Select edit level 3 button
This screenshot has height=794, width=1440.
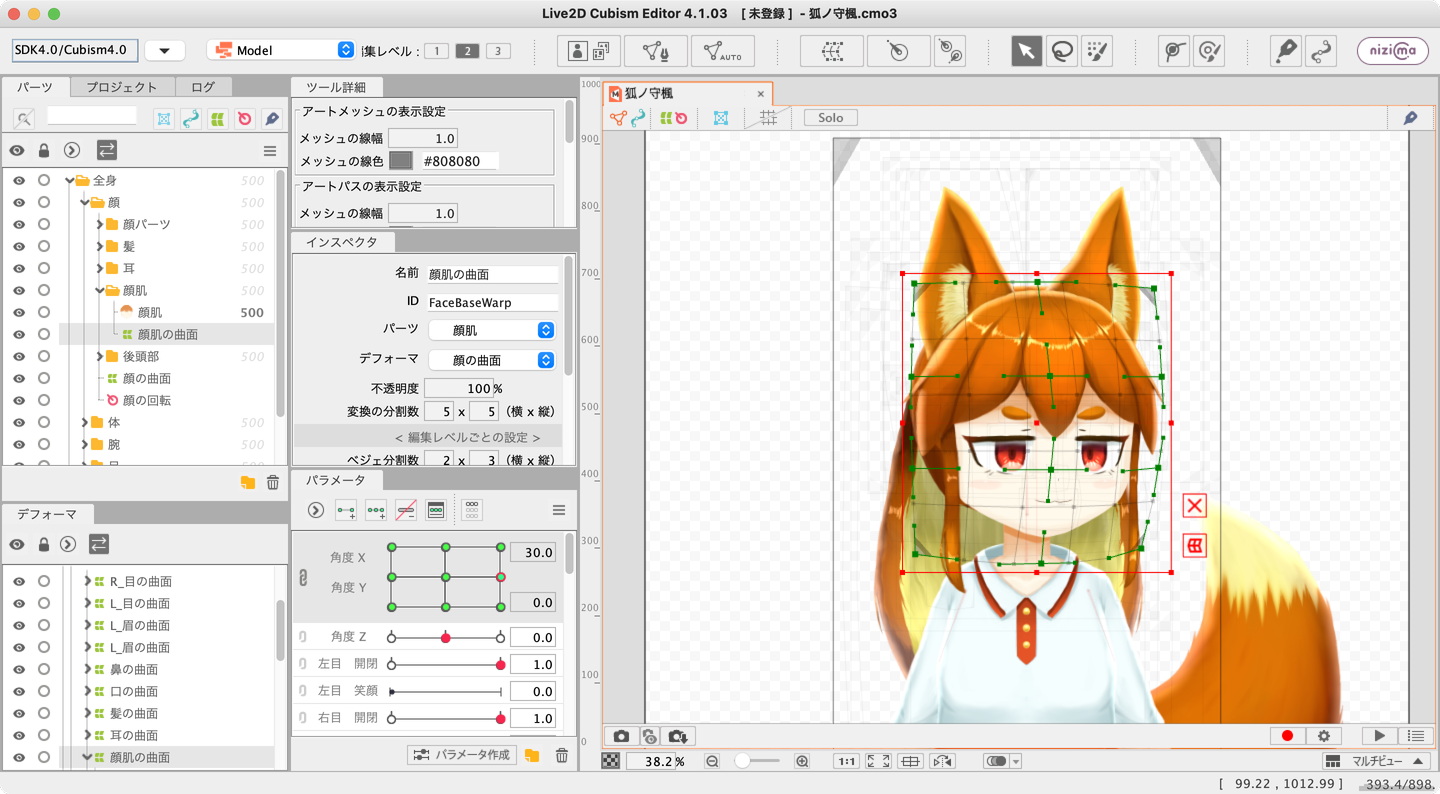(x=498, y=51)
